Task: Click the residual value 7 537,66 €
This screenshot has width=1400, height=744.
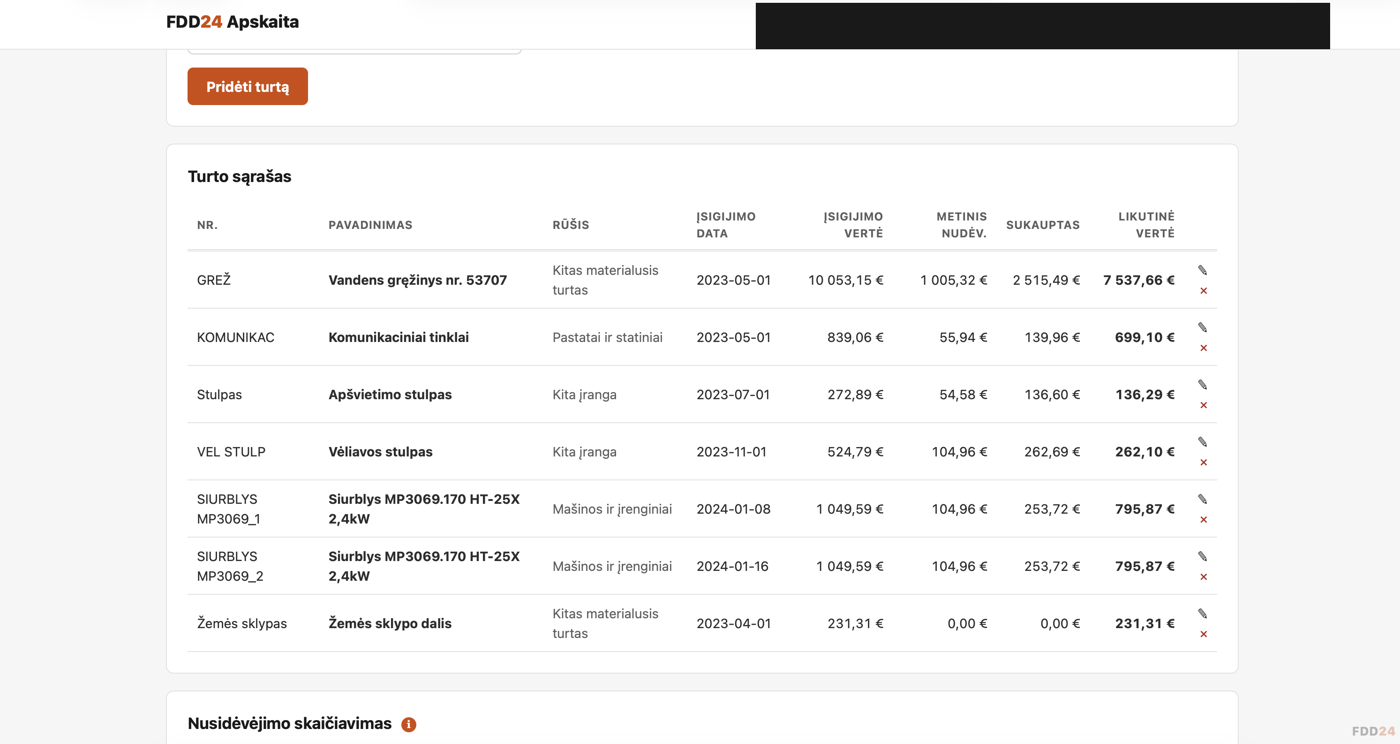Action: point(1139,280)
